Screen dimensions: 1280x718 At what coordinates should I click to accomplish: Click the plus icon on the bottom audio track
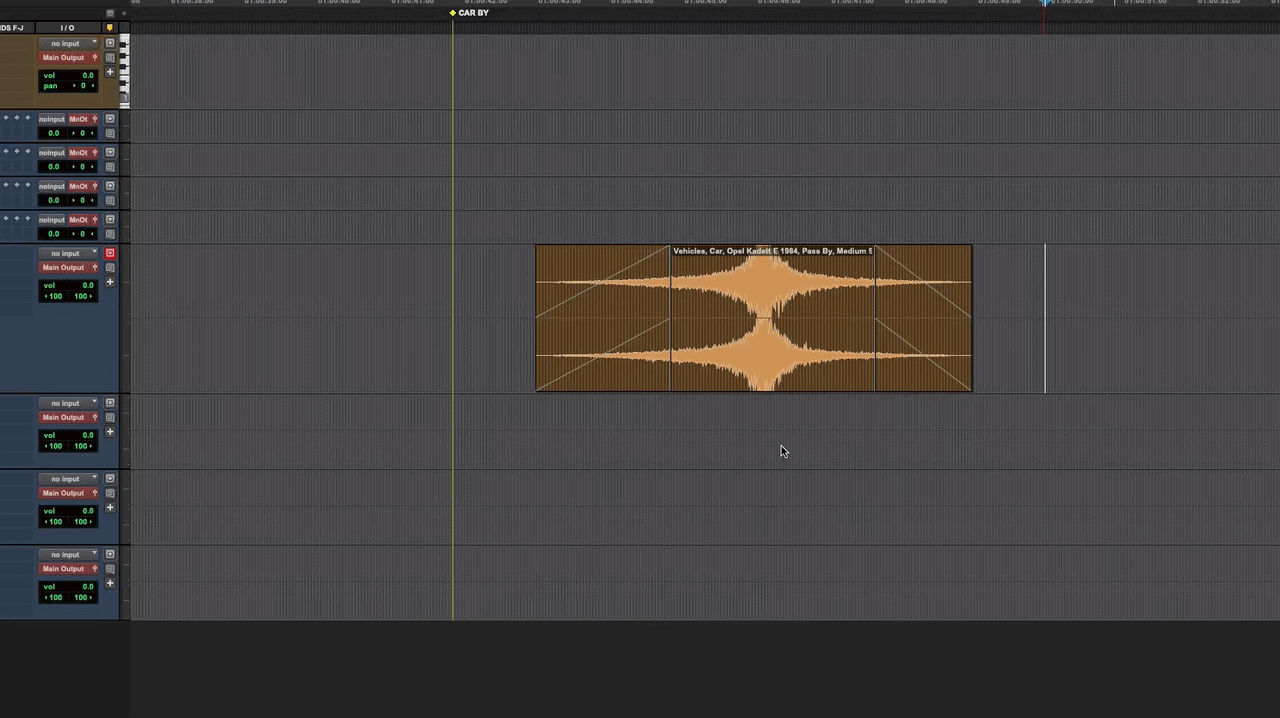tap(110, 583)
